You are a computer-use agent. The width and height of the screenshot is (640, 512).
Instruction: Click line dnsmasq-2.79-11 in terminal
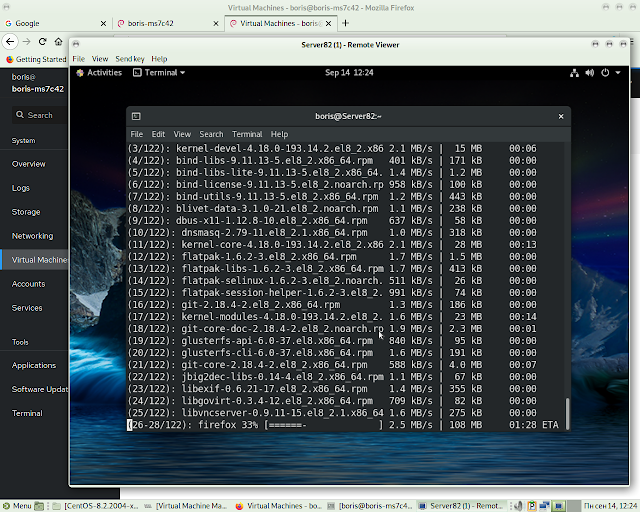click(332, 232)
